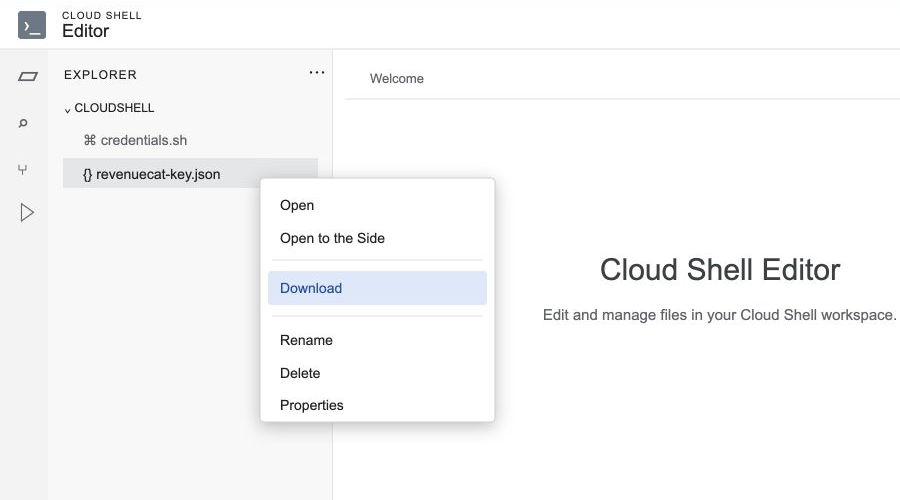Click the shell file icon beside credentials.sh
Image resolution: width=900 pixels, height=500 pixels.
coord(90,140)
